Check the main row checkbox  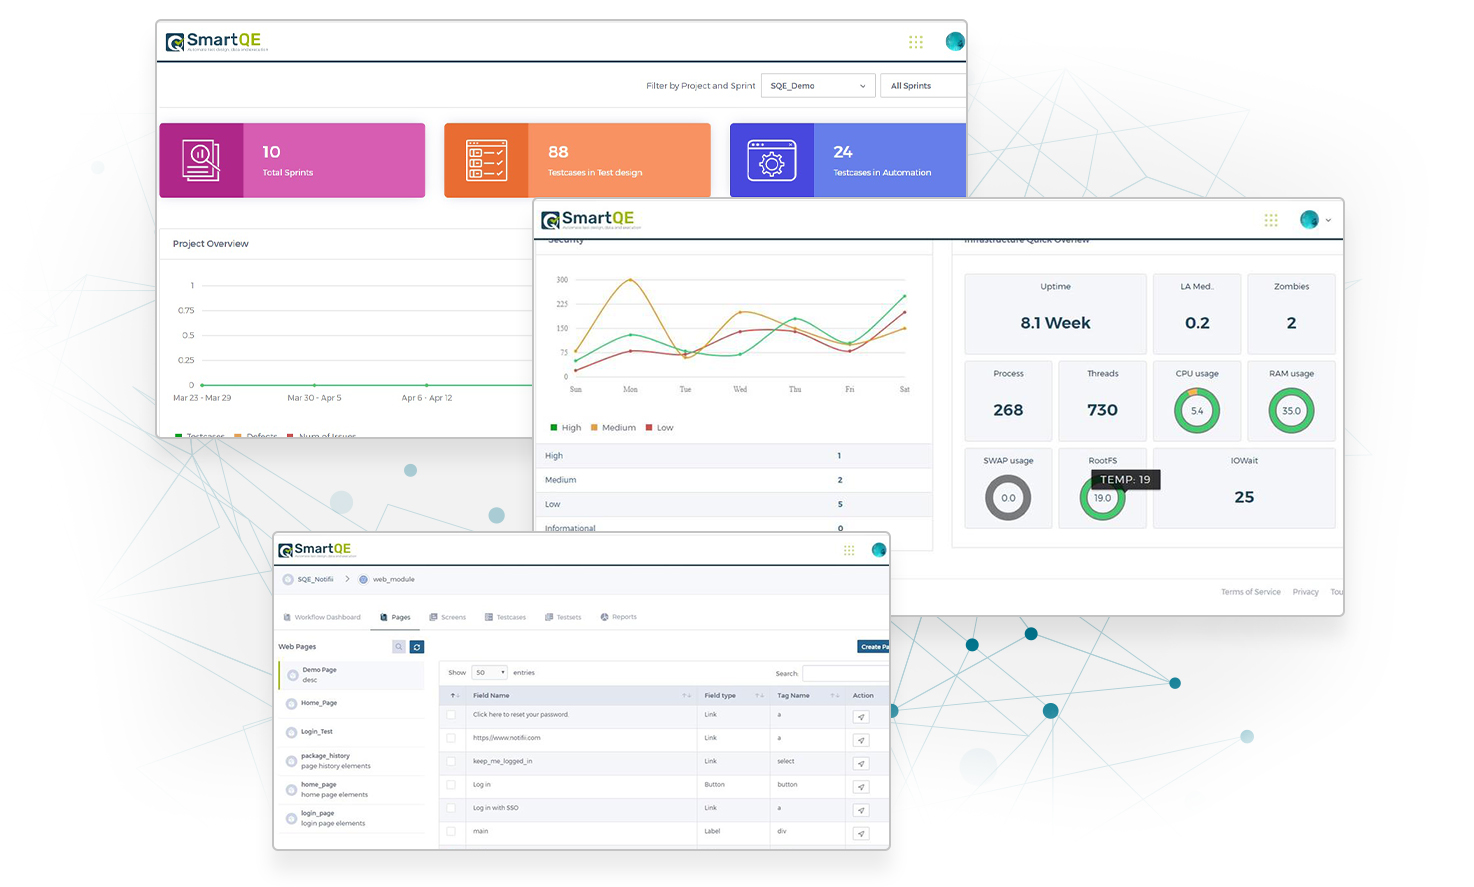pyautogui.click(x=451, y=831)
